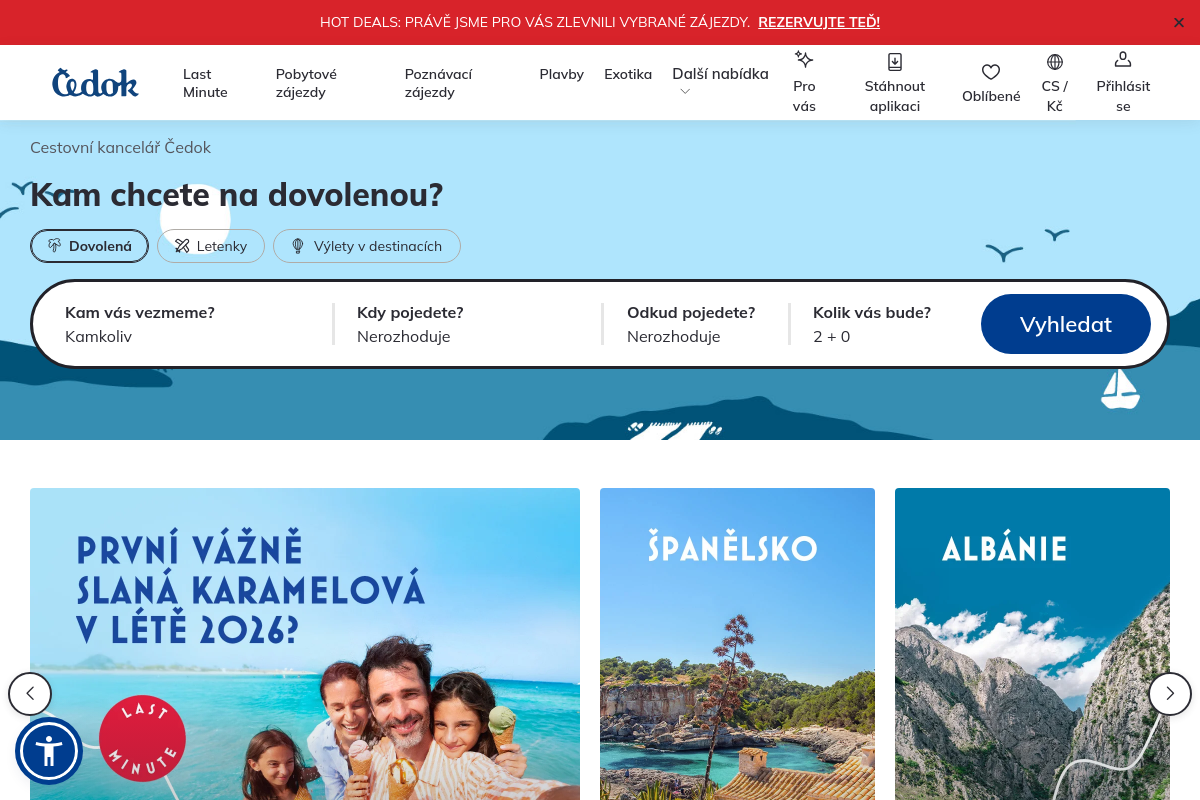Open the Kdy pojedete date selector
The width and height of the screenshot is (1200, 800).
tap(470, 324)
